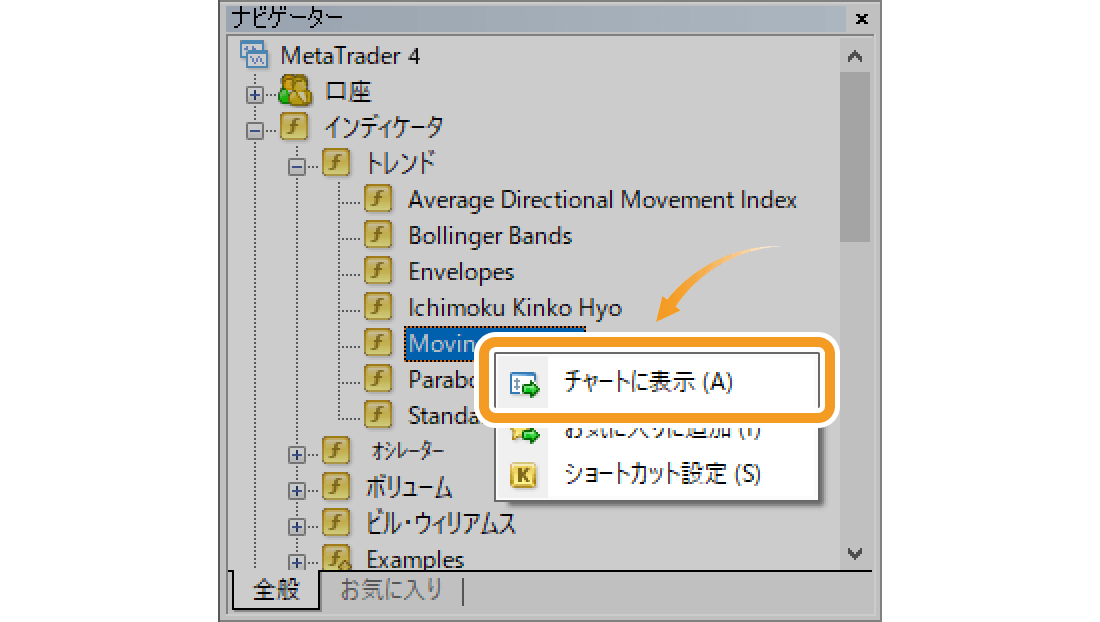Select the トレンド label
The height and width of the screenshot is (622, 1100).
click(401, 163)
